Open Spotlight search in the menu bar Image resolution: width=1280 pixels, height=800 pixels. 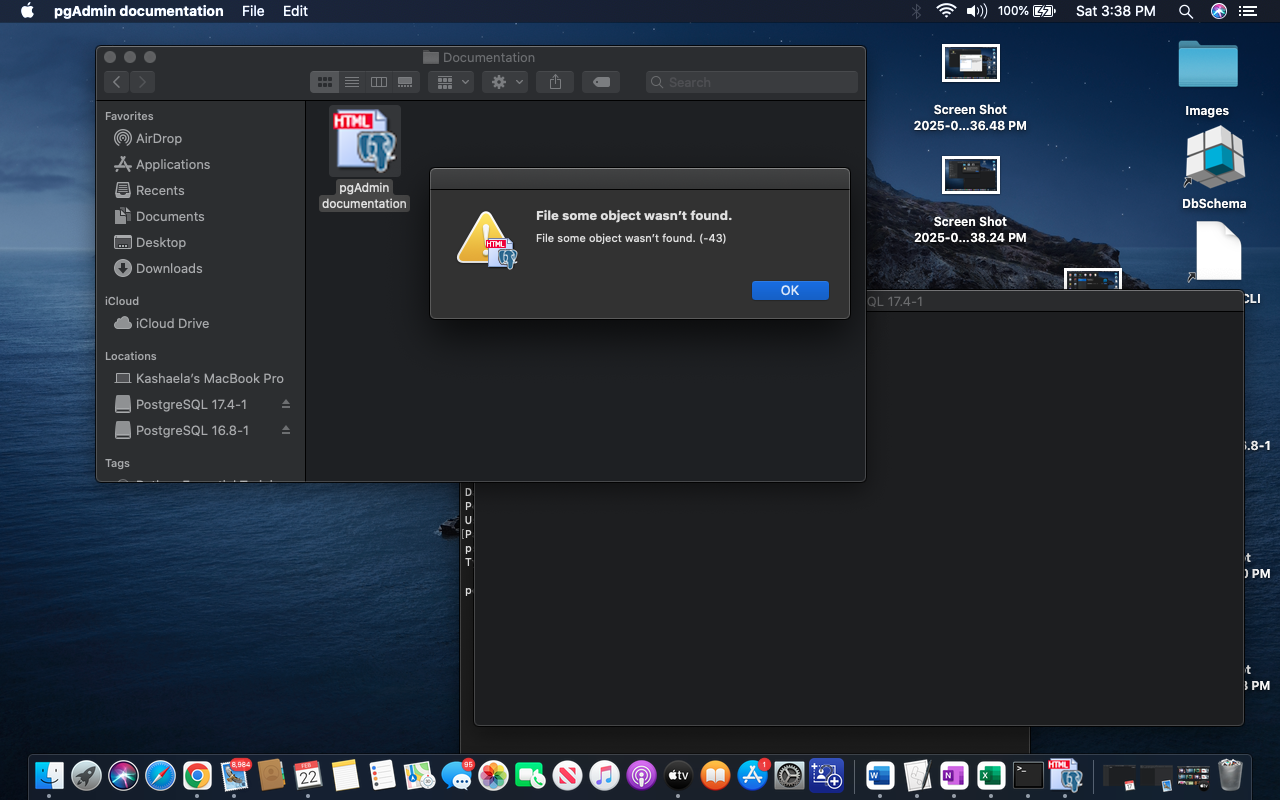[1185, 11]
